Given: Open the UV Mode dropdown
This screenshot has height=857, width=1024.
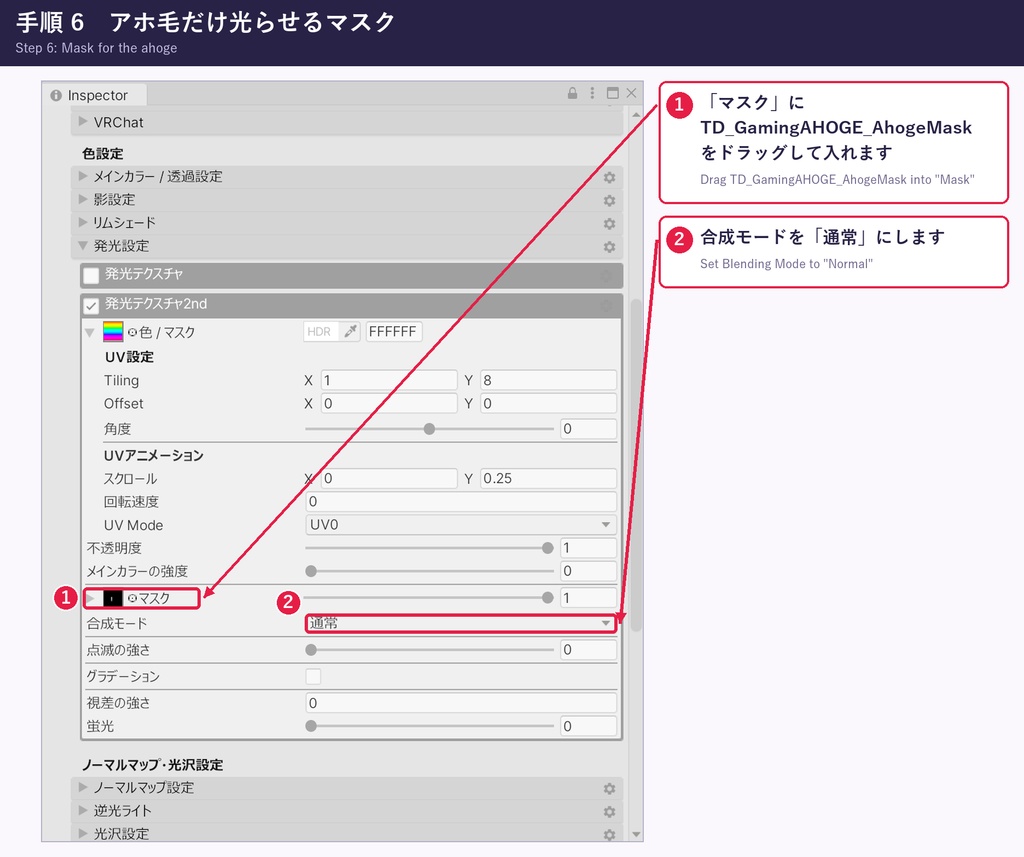Looking at the screenshot, I should click(461, 525).
